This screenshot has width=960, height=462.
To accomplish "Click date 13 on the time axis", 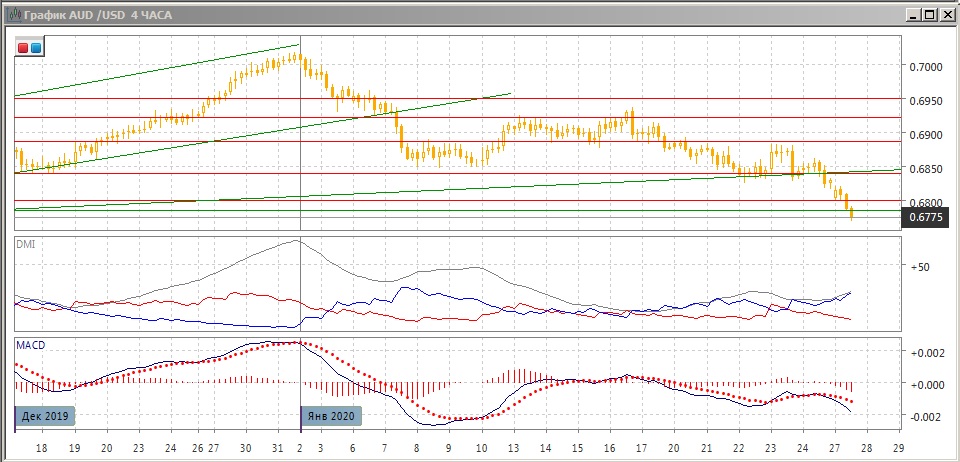I will pyautogui.click(x=513, y=450).
